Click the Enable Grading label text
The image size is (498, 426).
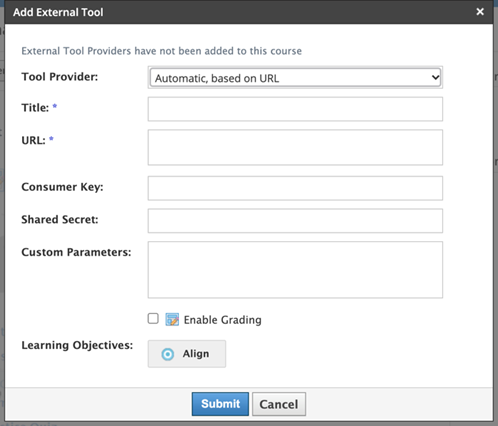point(223,320)
